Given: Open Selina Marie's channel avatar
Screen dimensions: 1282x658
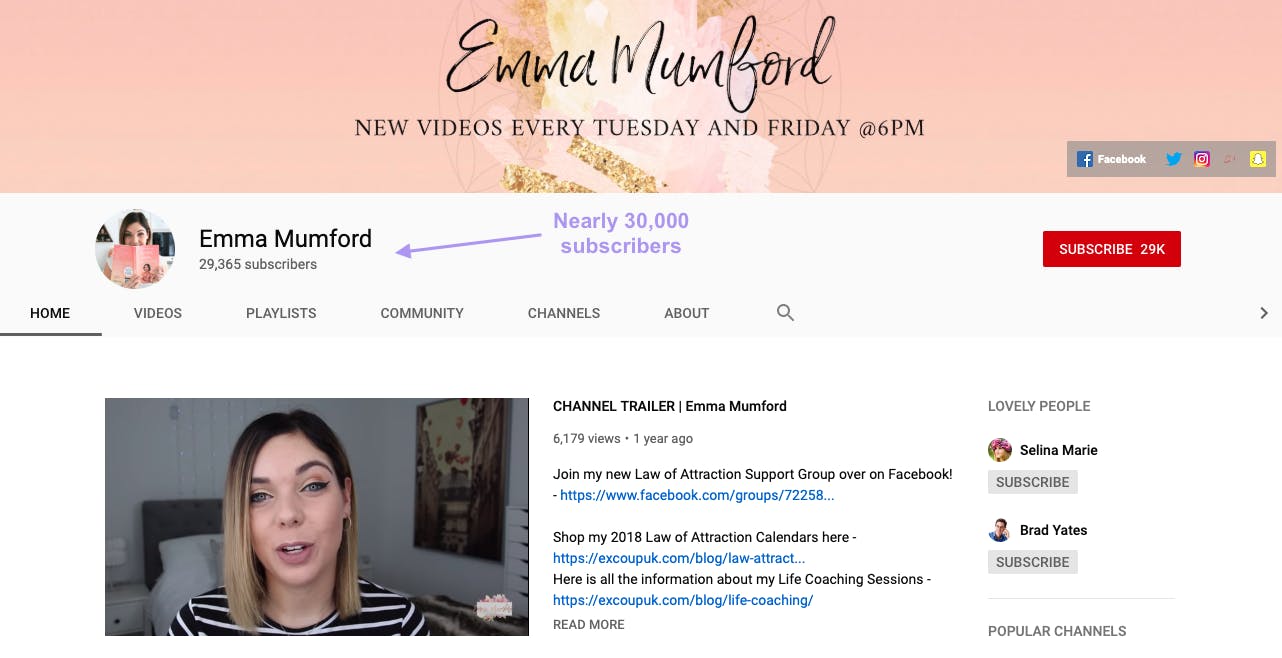Looking at the screenshot, I should (1000, 450).
